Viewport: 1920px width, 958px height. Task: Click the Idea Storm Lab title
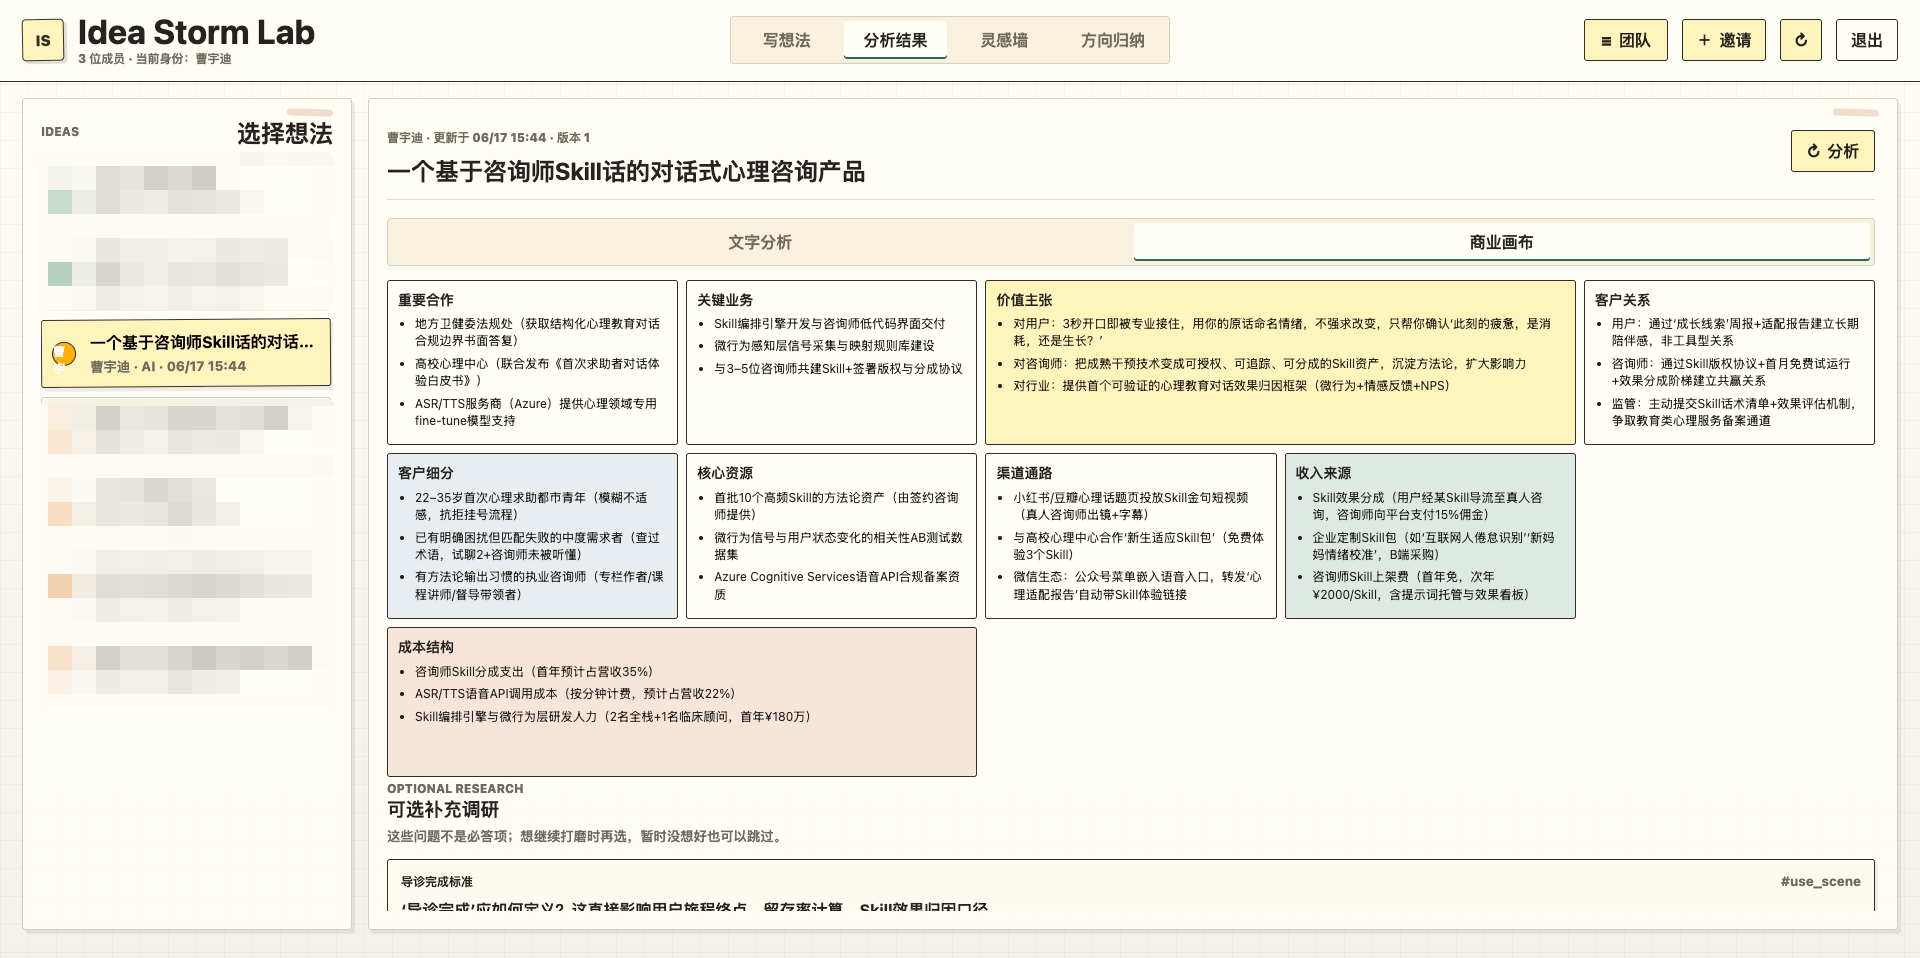point(196,32)
